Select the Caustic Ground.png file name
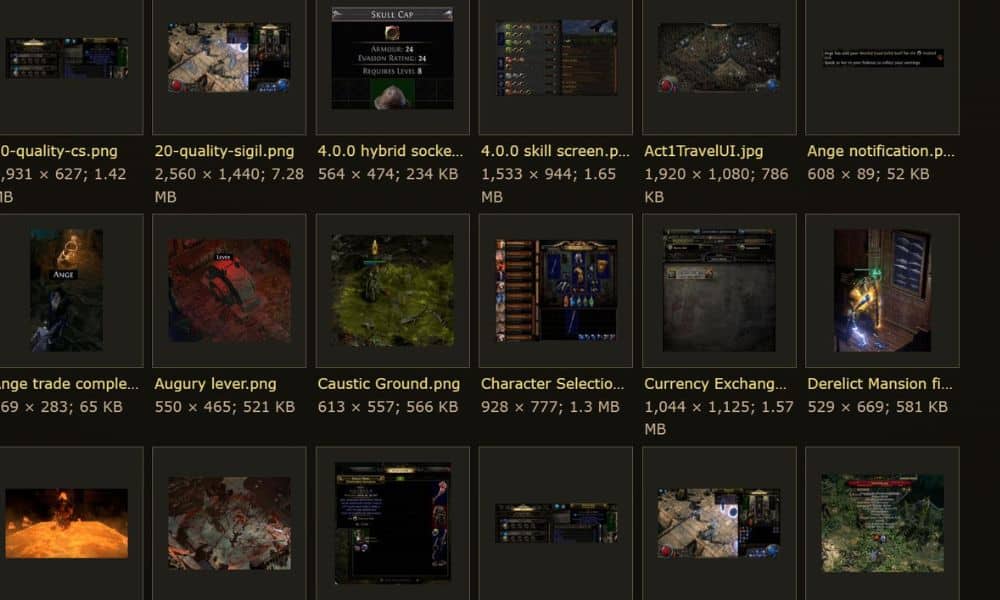This screenshot has width=1000, height=600. pyautogui.click(x=388, y=384)
